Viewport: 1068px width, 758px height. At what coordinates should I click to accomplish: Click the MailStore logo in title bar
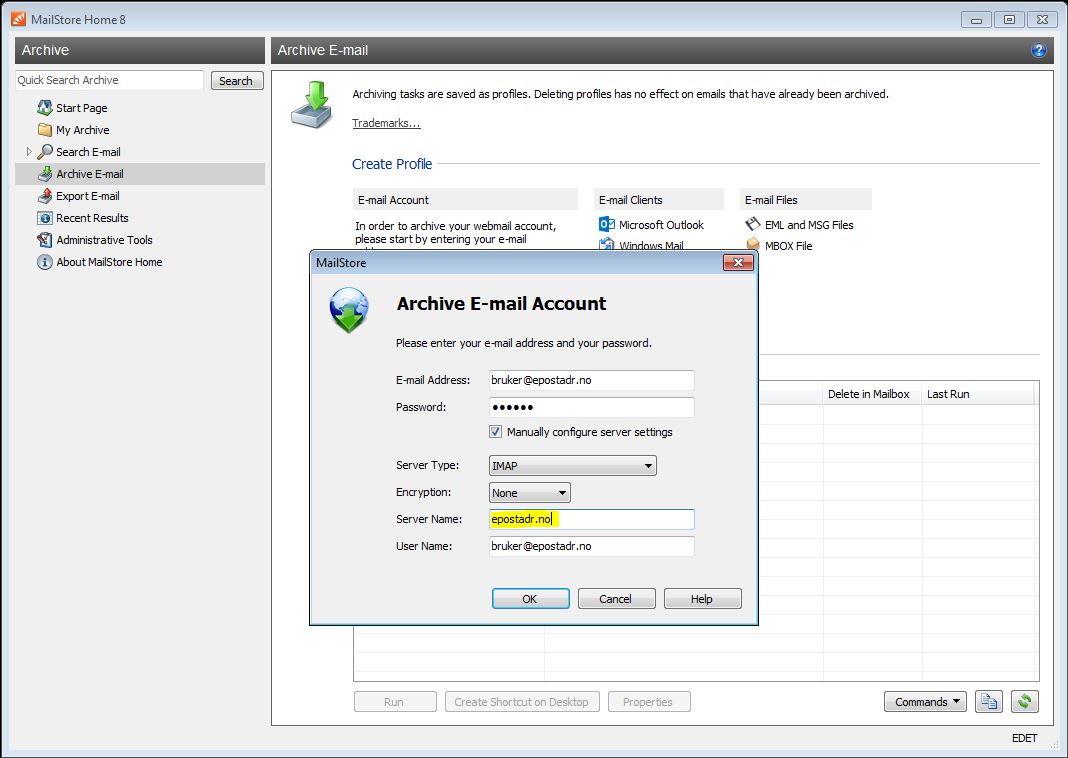18,19
